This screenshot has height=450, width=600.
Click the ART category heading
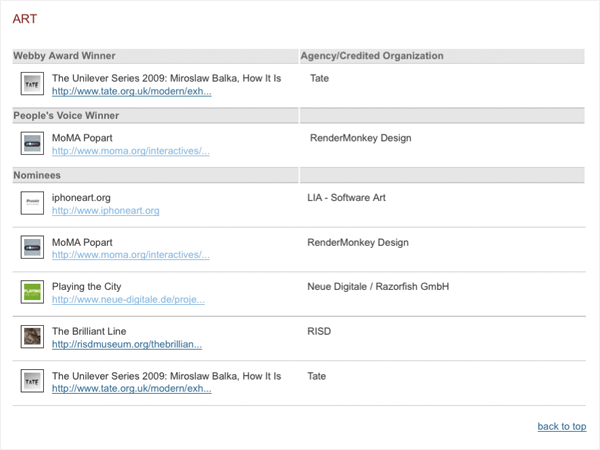pos(25,19)
